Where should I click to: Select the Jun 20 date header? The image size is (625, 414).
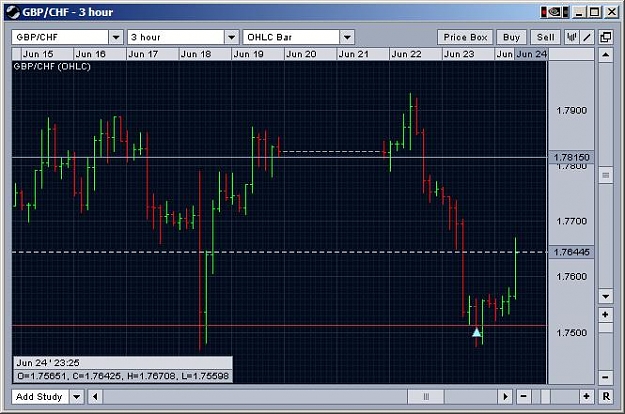point(310,54)
